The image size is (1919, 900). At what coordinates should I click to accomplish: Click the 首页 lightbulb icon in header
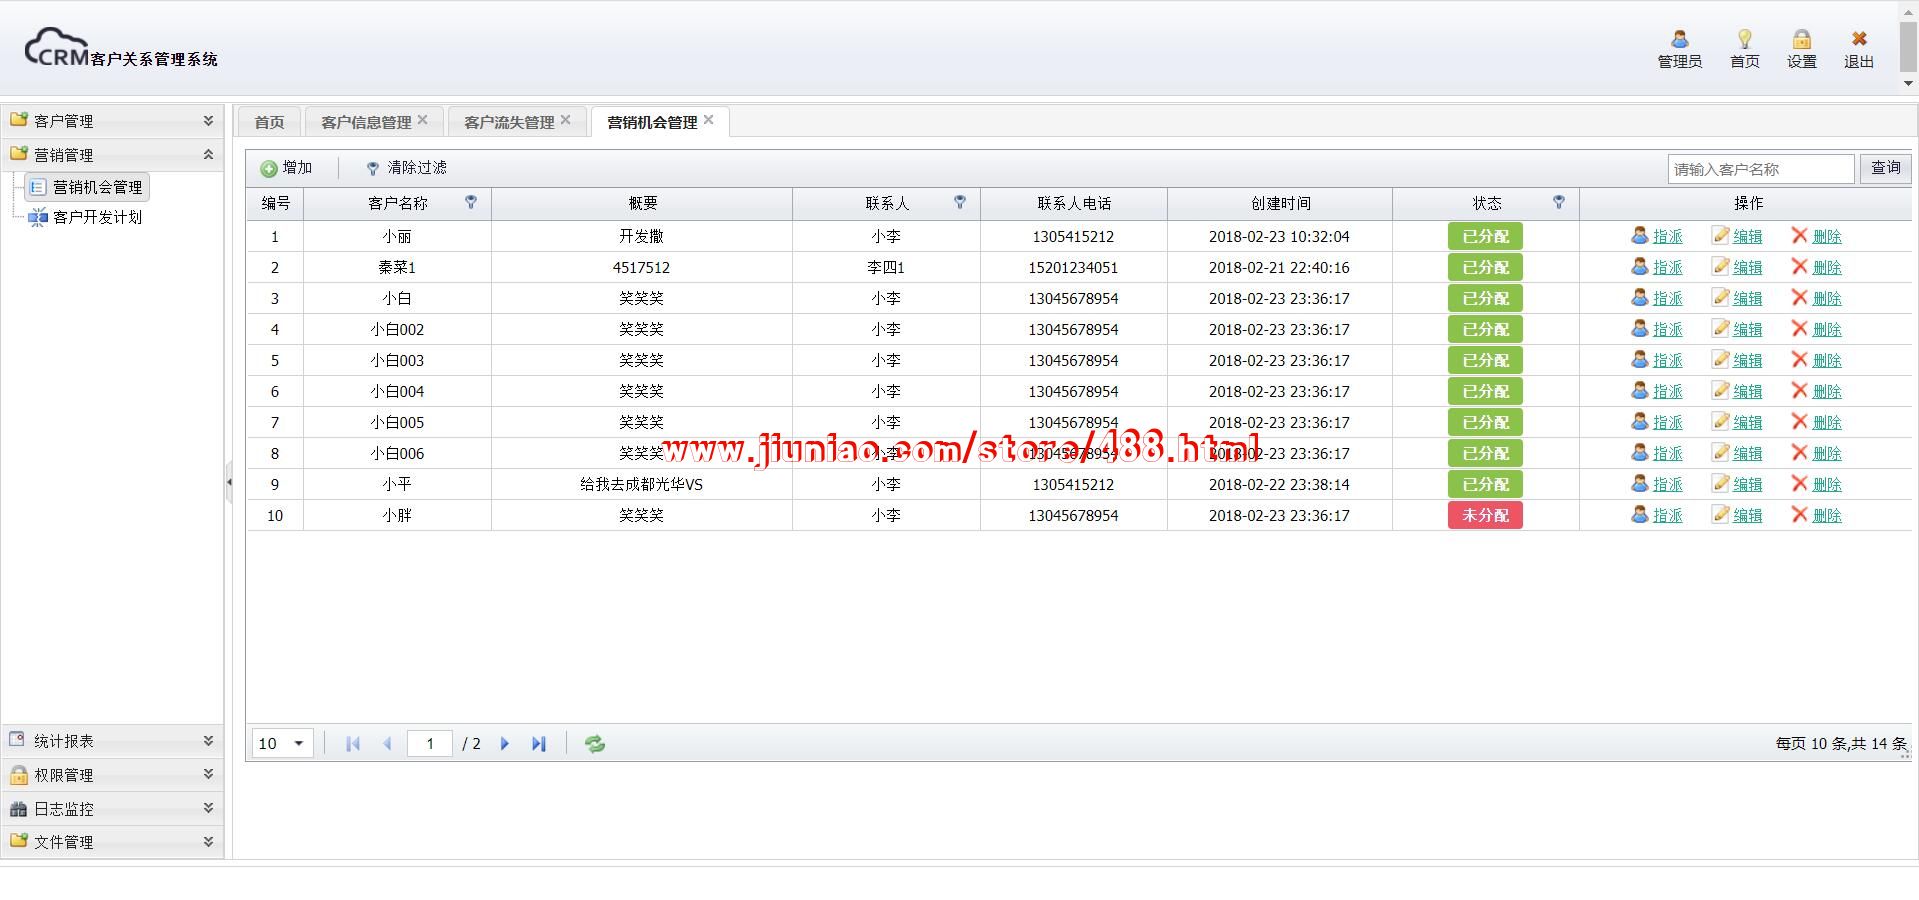[x=1744, y=40]
